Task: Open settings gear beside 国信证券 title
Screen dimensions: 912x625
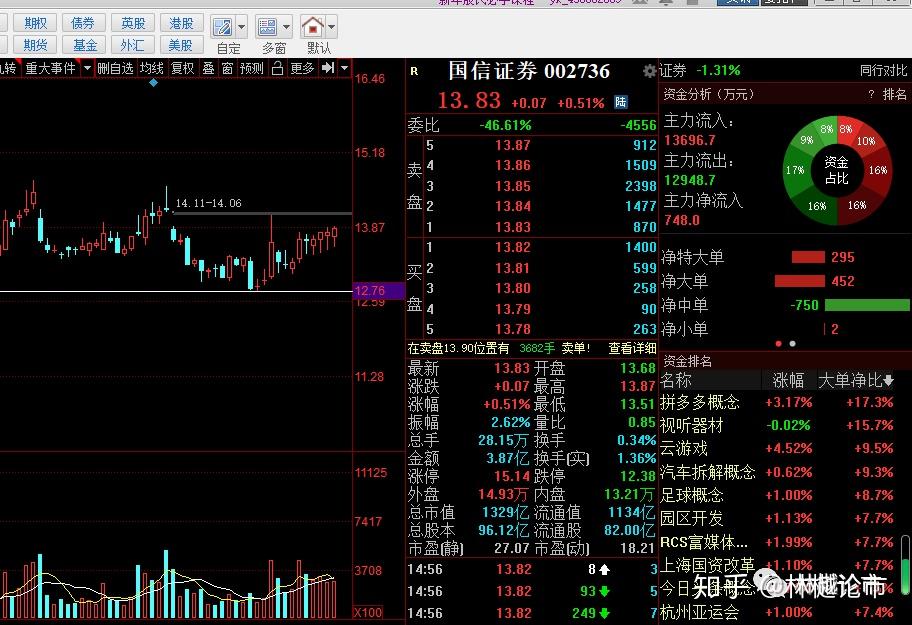Action: tap(650, 71)
